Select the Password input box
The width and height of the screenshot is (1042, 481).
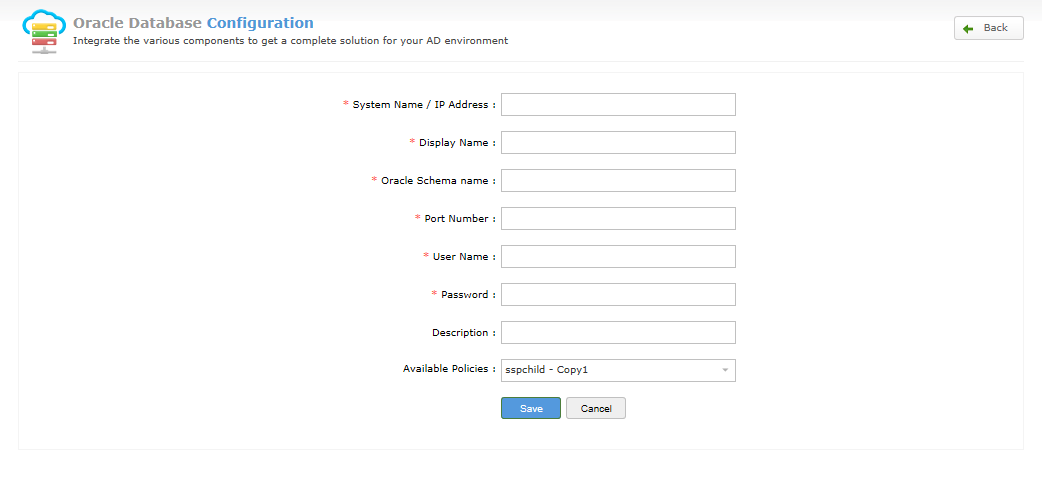(x=618, y=294)
